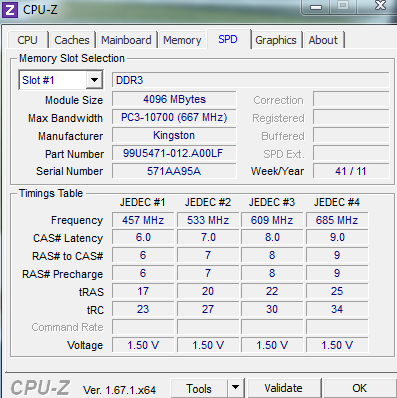Screen dimensions: 397x398
Task: Select the SPD tab
Action: (x=228, y=39)
